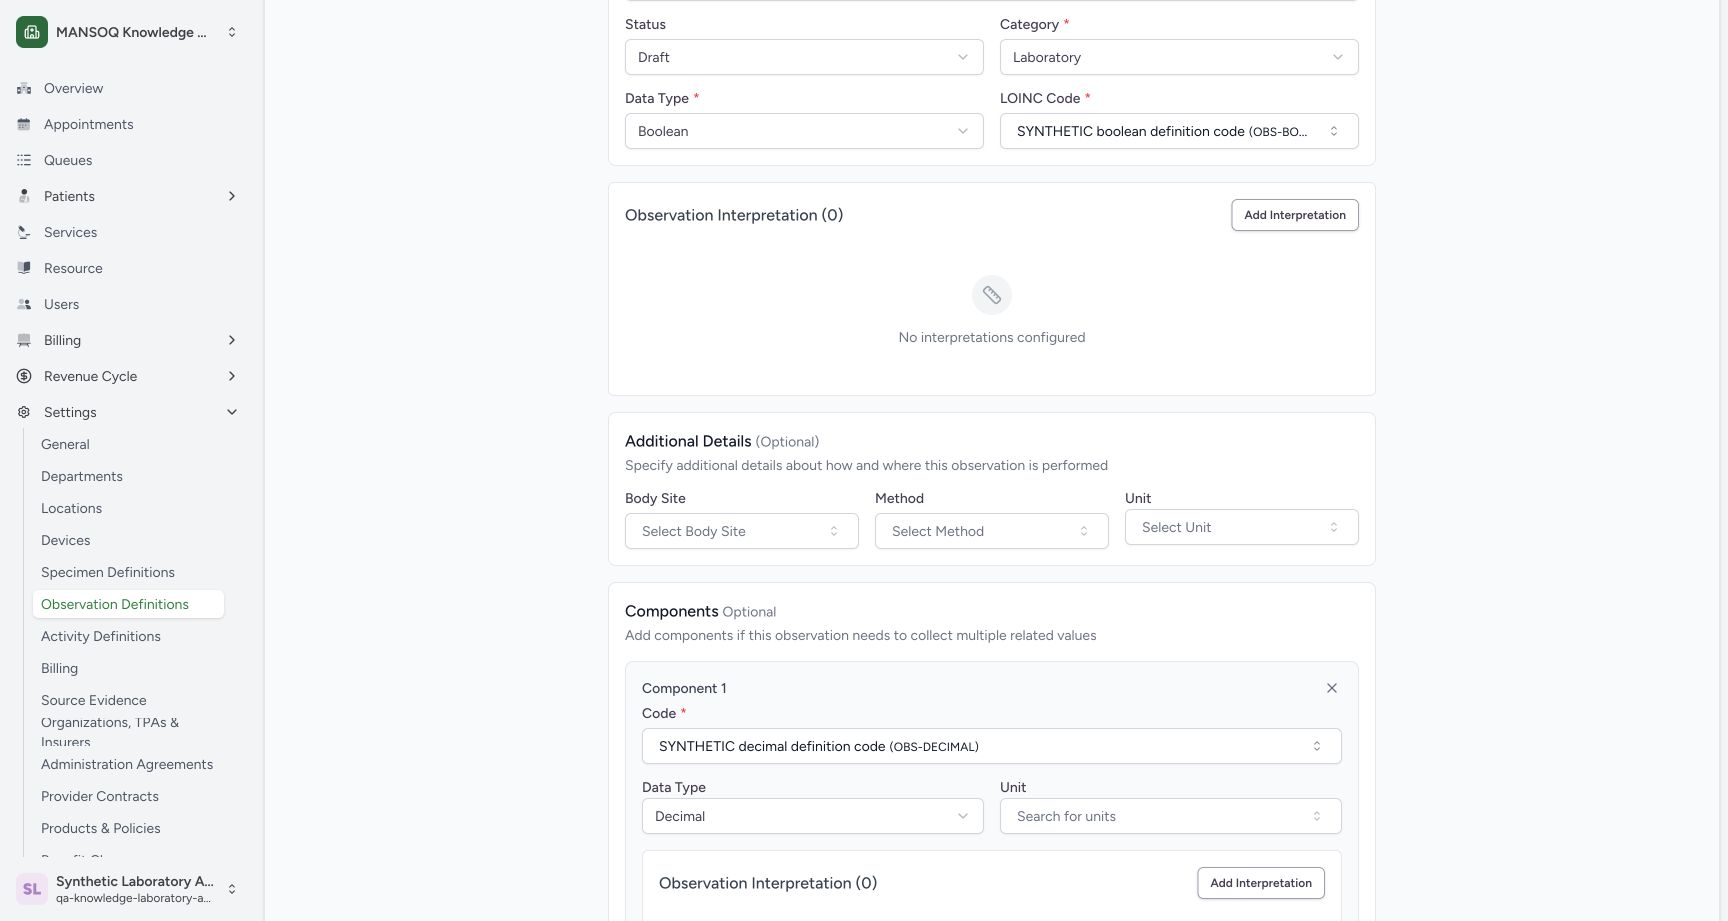
Task: Click the MANSOQ Knowledge logo icon
Action: 32,32
